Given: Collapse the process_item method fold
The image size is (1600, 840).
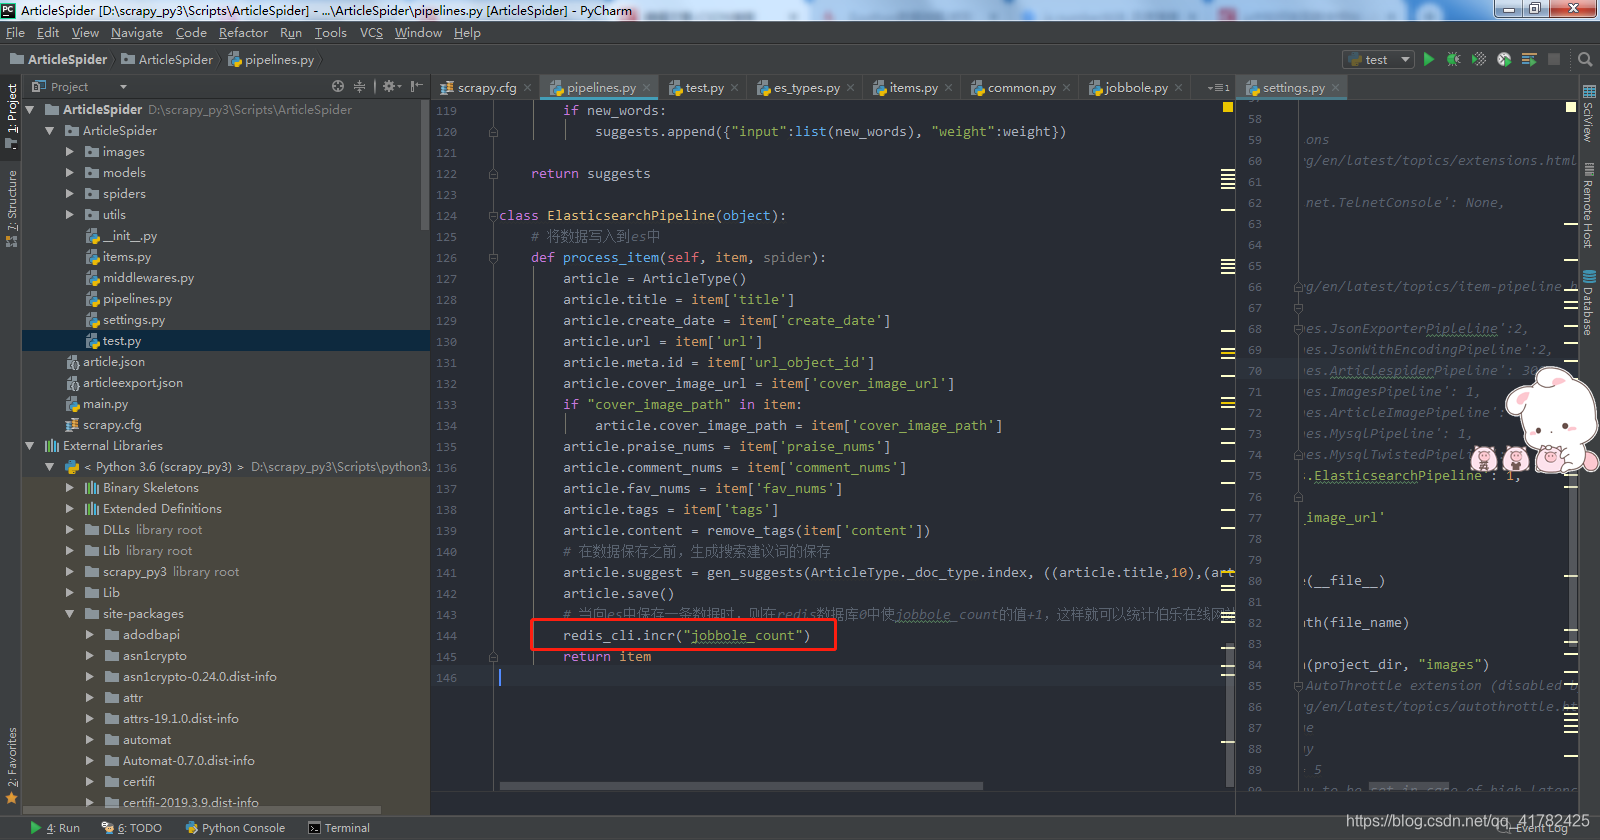Looking at the screenshot, I should (493, 258).
